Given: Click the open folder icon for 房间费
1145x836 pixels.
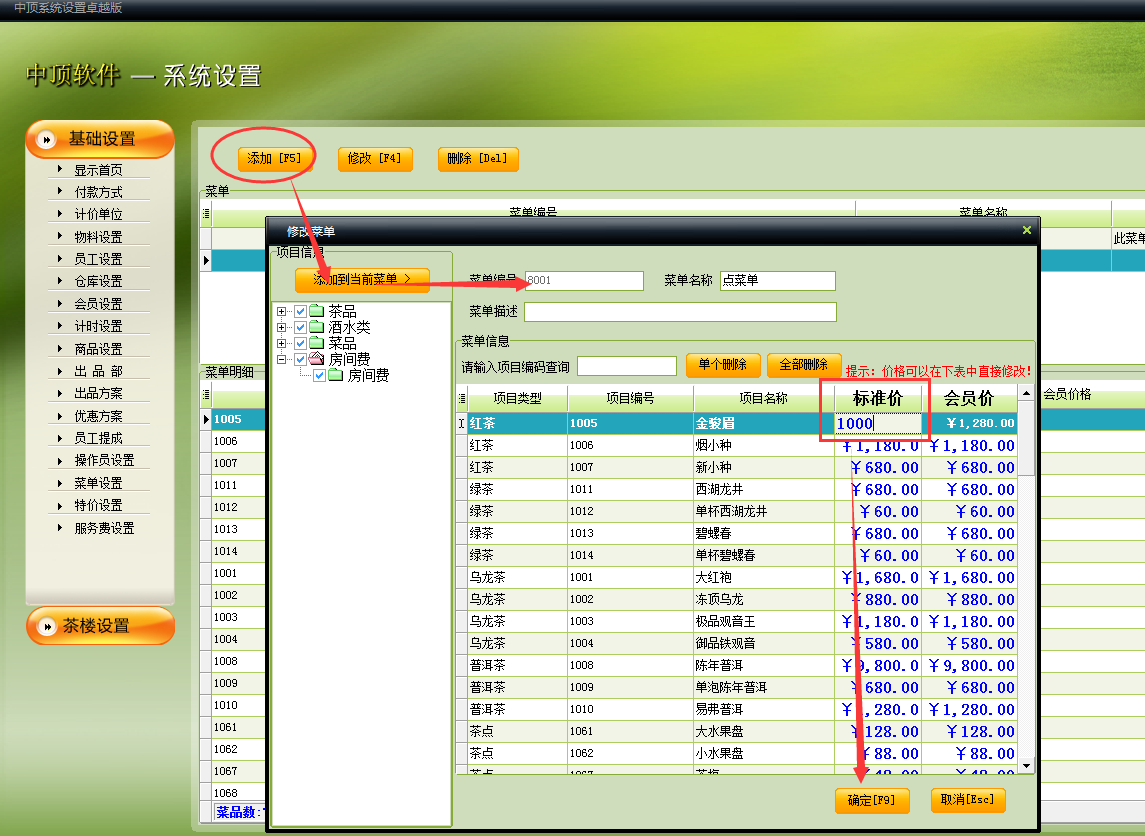Looking at the screenshot, I should coord(317,359).
